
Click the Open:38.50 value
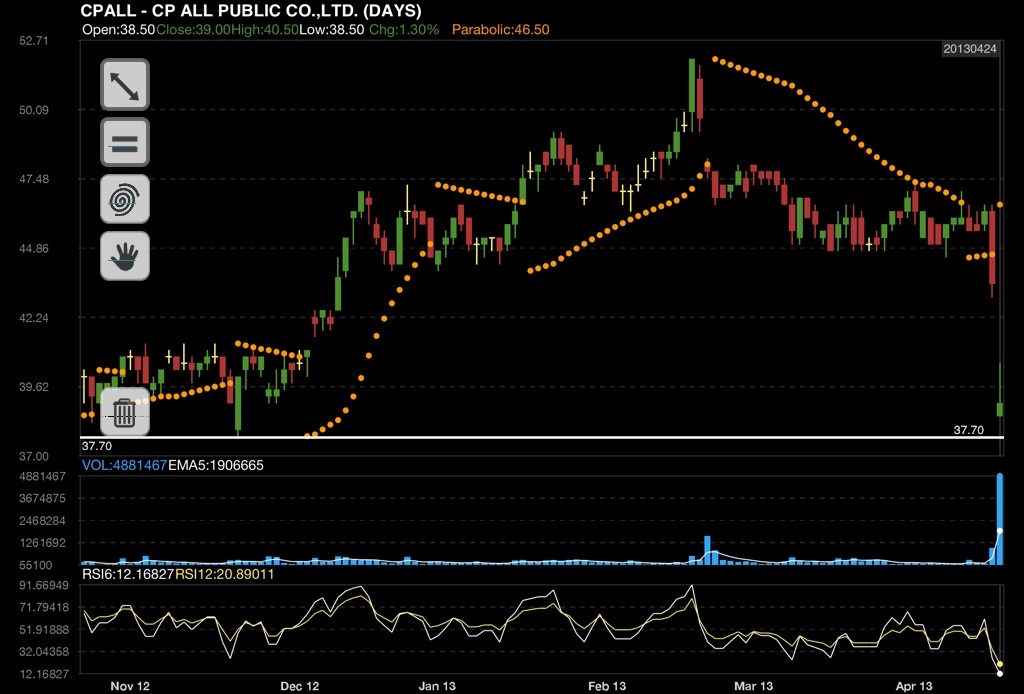118,29
